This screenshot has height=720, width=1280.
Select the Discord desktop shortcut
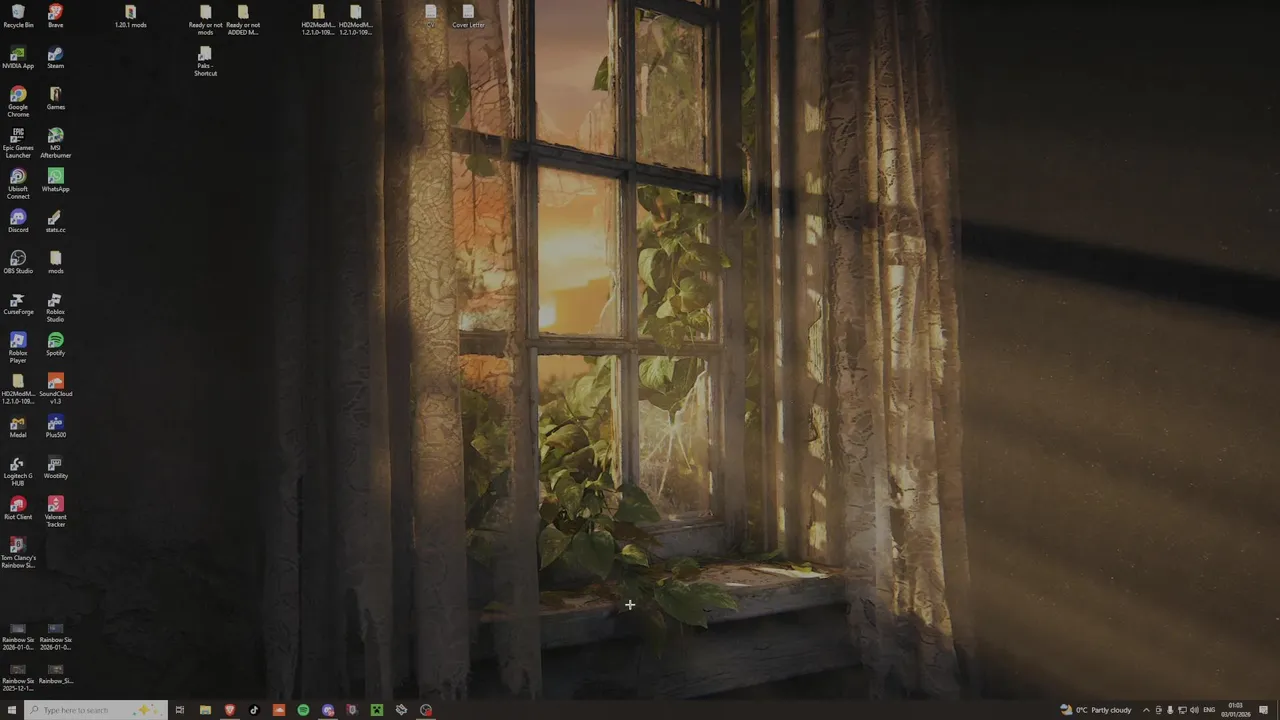[18, 221]
